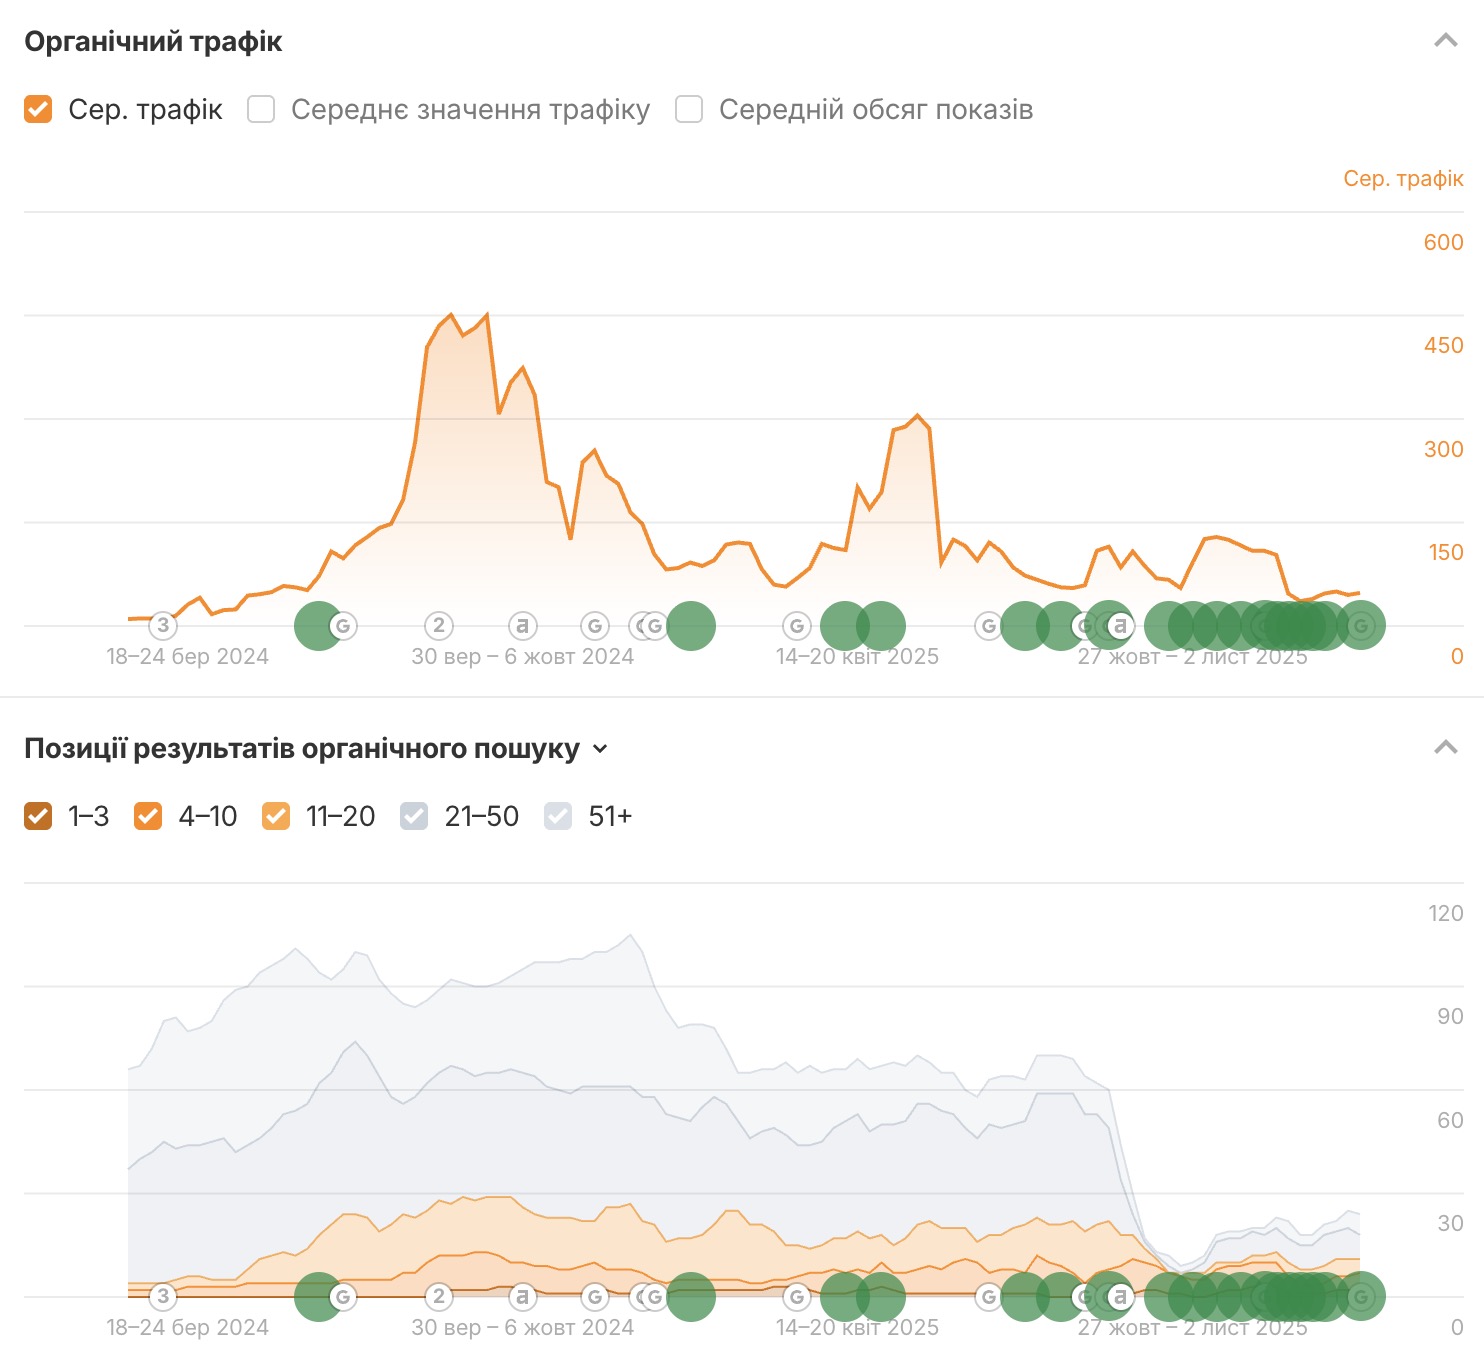1484x1352 pixels.
Task: Click the orange Сер. трафік axis label
Action: [x=1402, y=179]
